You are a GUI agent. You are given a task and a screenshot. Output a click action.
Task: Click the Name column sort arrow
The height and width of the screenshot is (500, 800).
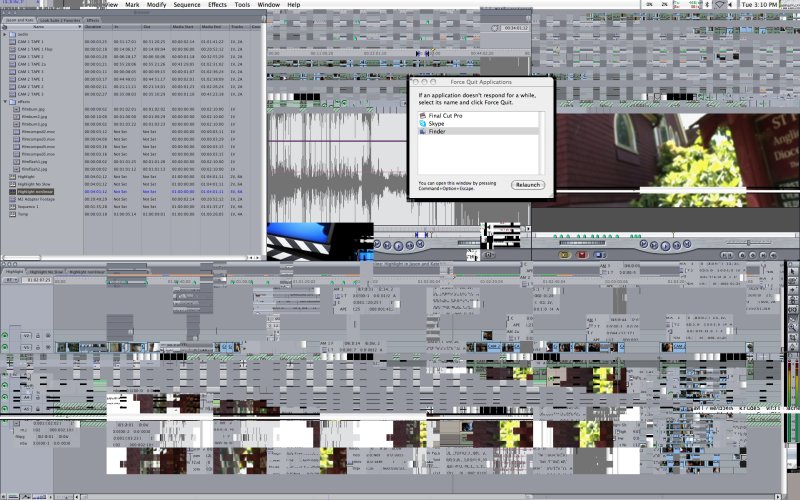[80, 27]
